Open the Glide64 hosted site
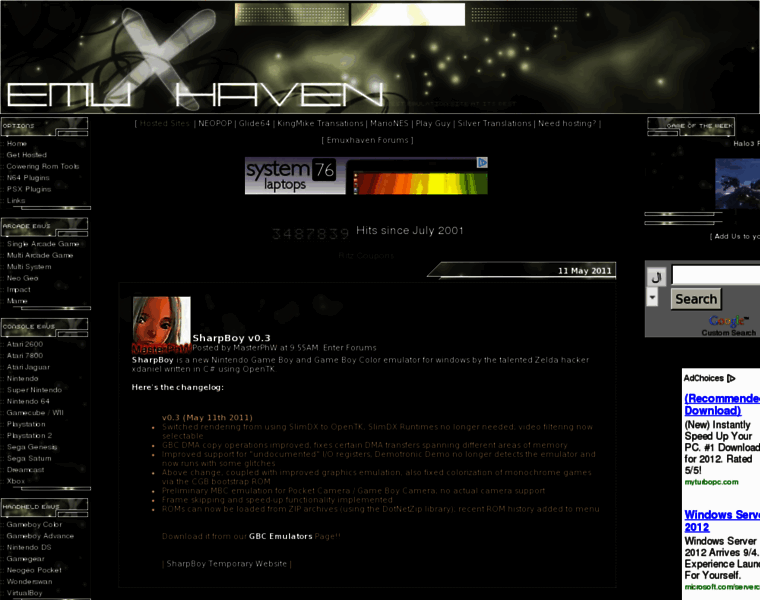The width and height of the screenshot is (760, 600). (254, 124)
